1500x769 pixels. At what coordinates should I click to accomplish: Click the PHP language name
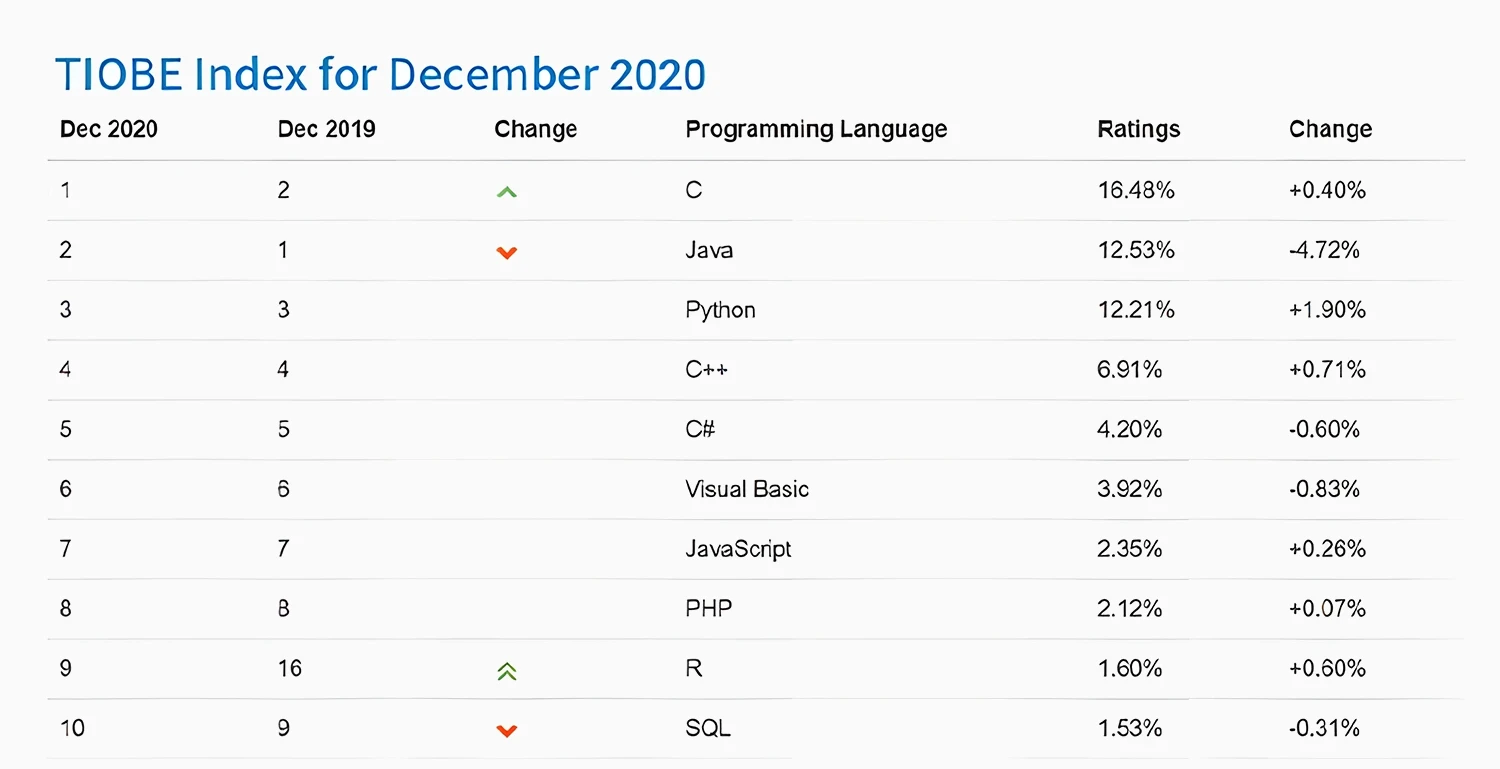tap(708, 608)
